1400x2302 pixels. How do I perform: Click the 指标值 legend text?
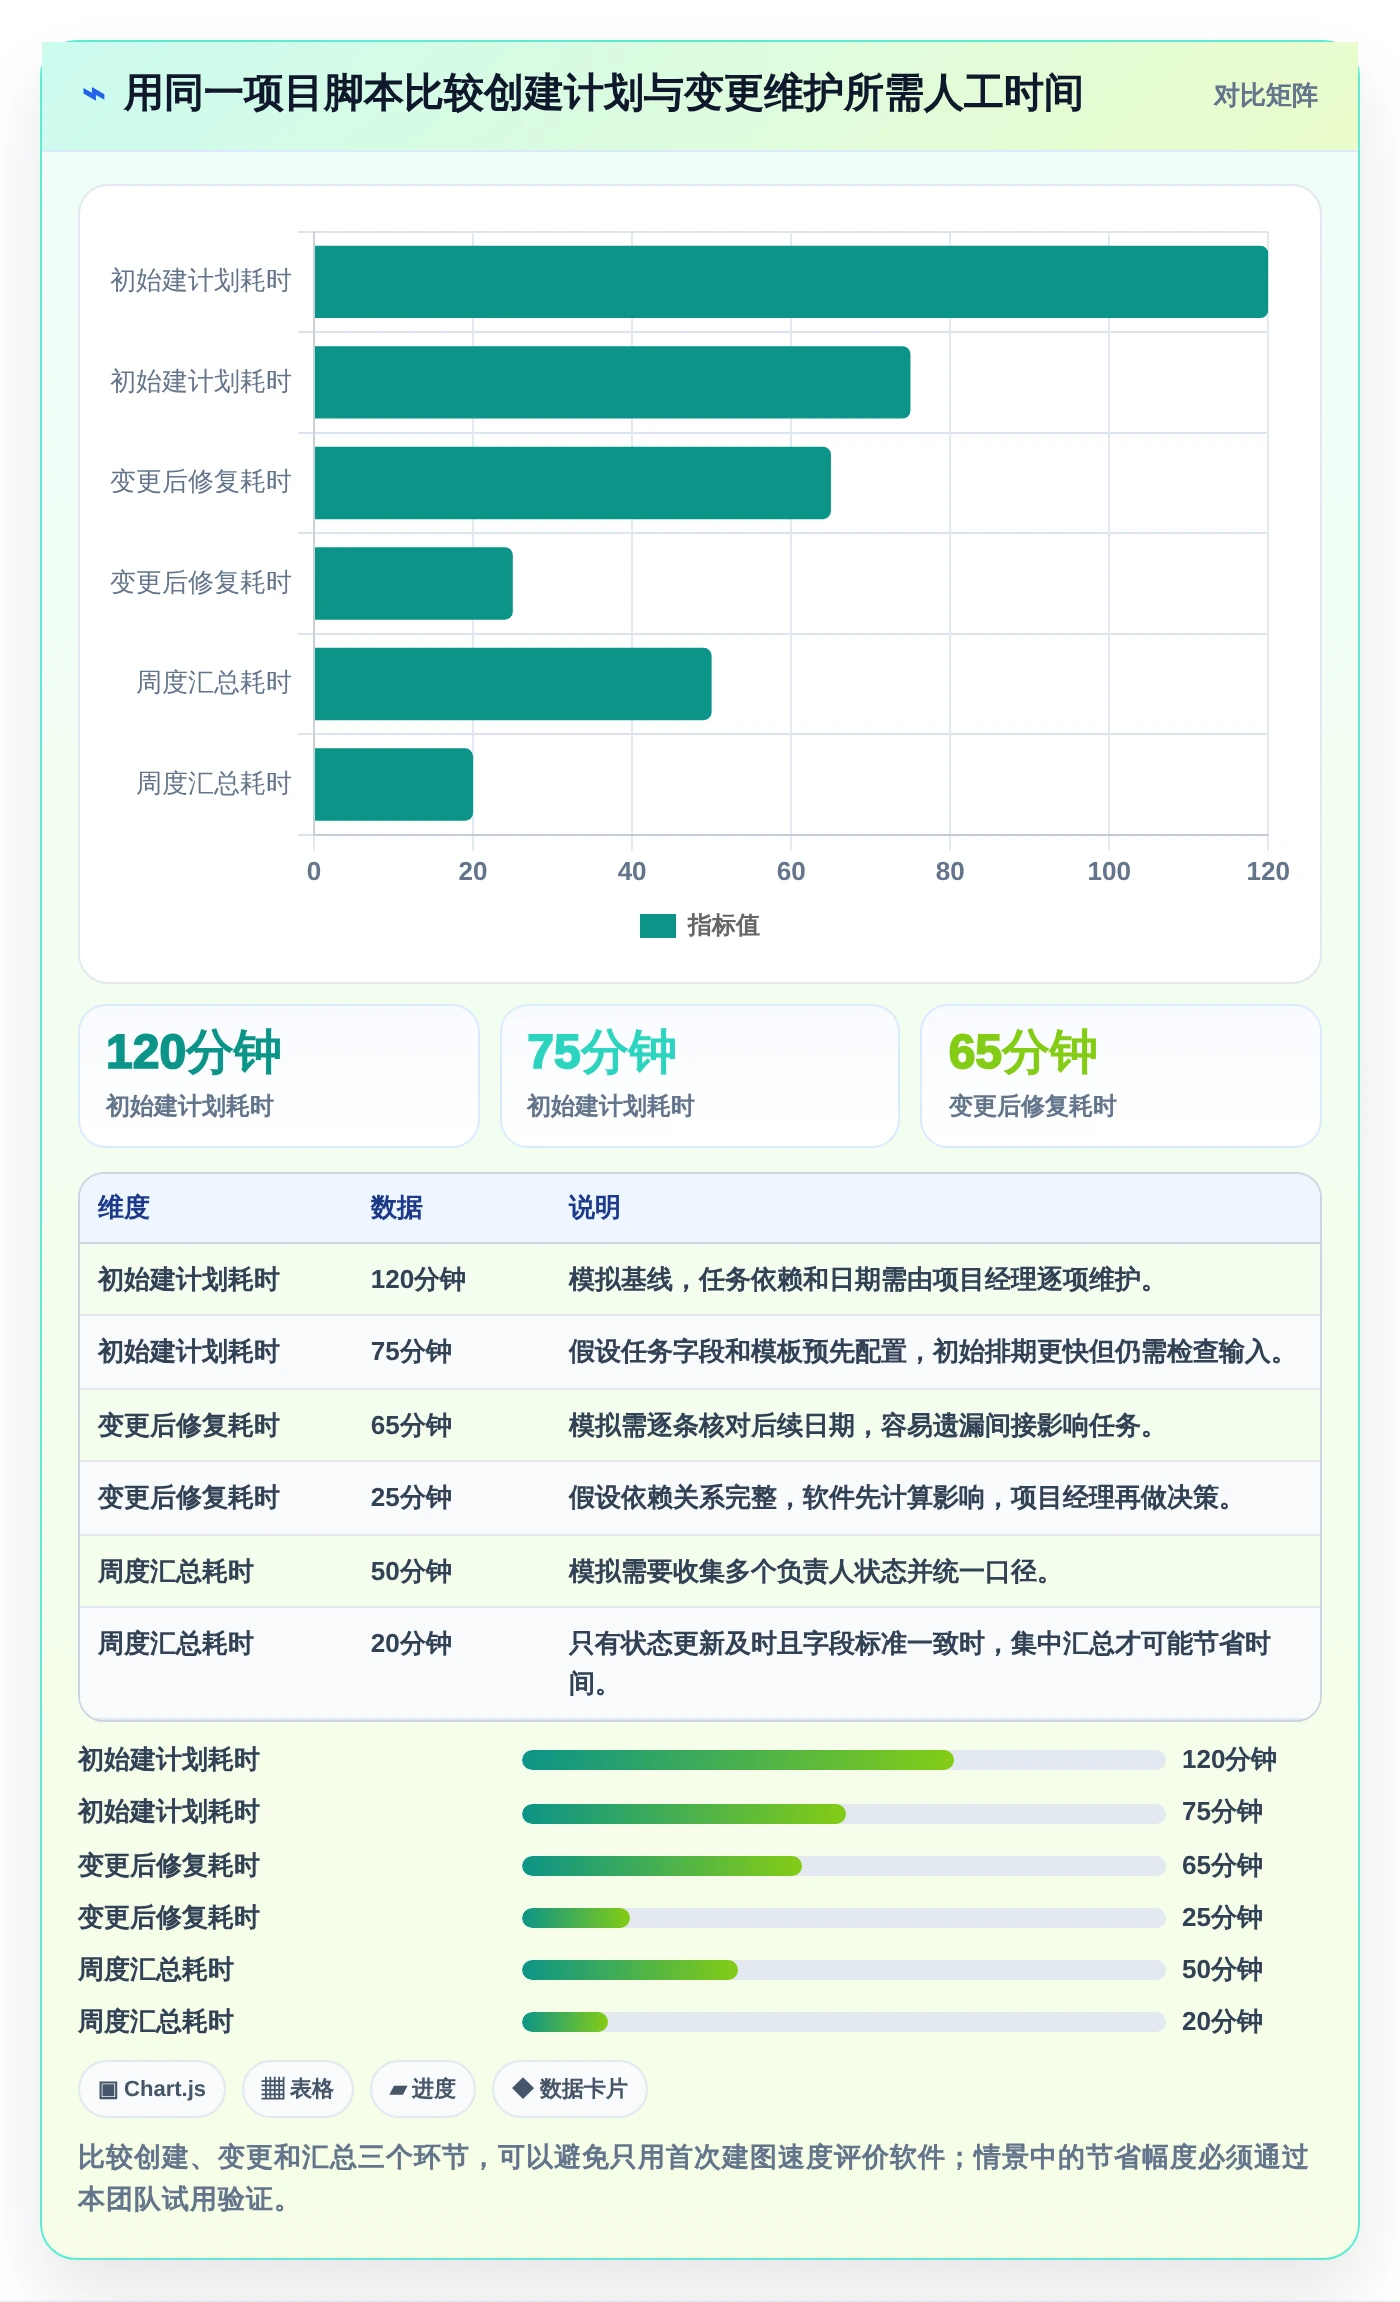pyautogui.click(x=723, y=926)
